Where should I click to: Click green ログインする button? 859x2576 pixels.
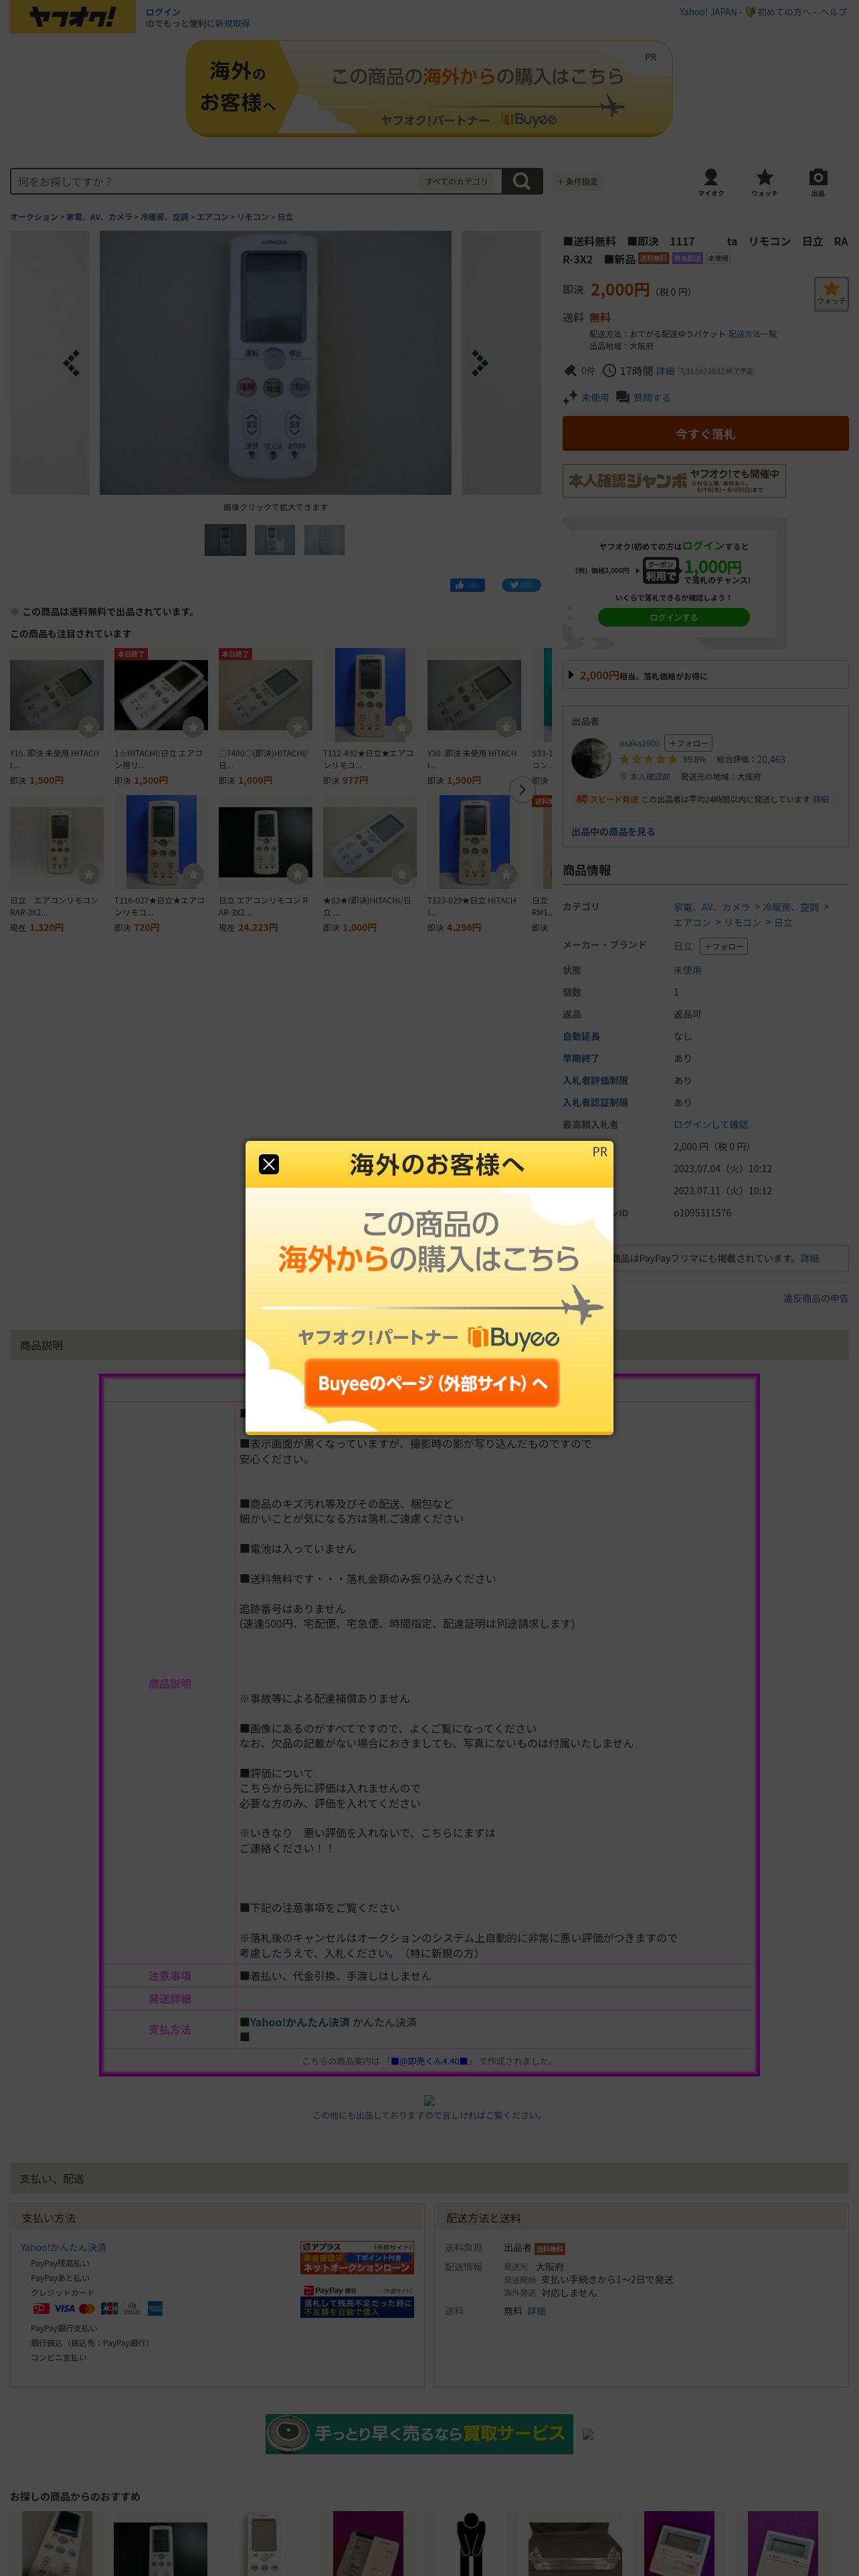coord(674,617)
